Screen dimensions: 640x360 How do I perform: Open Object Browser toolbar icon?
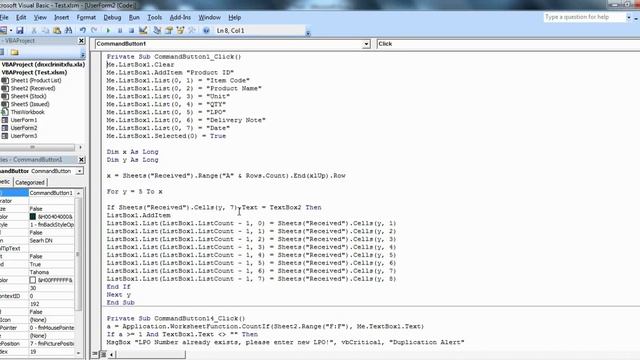(x=180, y=31)
